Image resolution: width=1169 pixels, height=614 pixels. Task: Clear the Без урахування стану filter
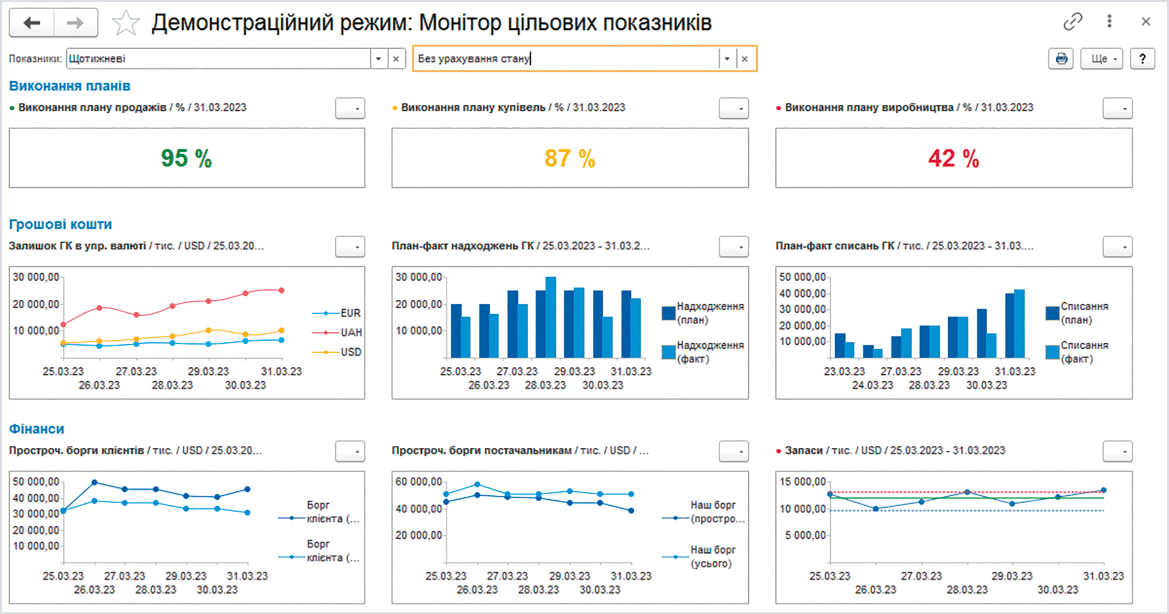744,59
